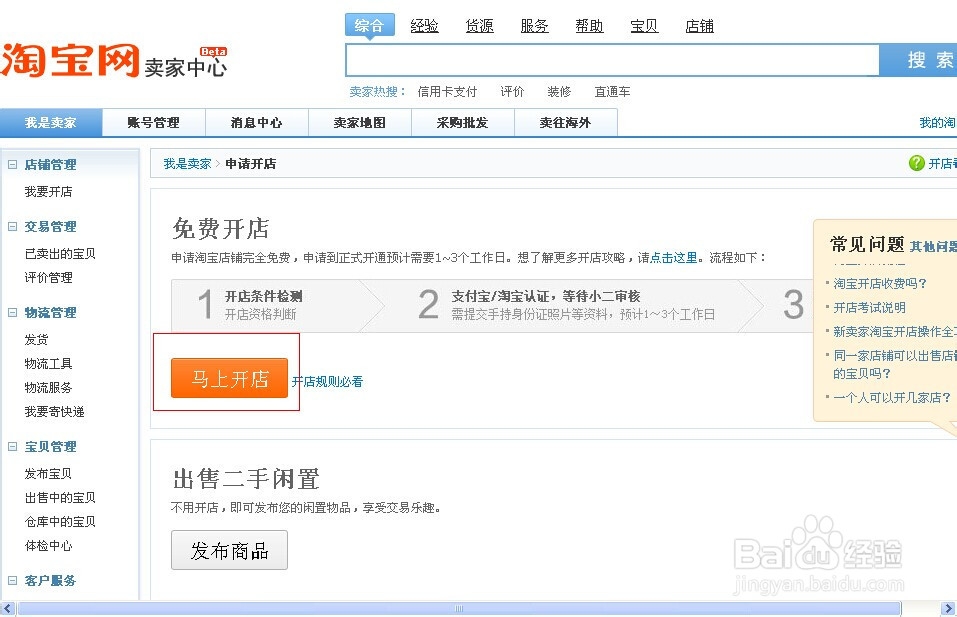Open 发货 in sidebar
This screenshot has height=617, width=957.
(36, 339)
